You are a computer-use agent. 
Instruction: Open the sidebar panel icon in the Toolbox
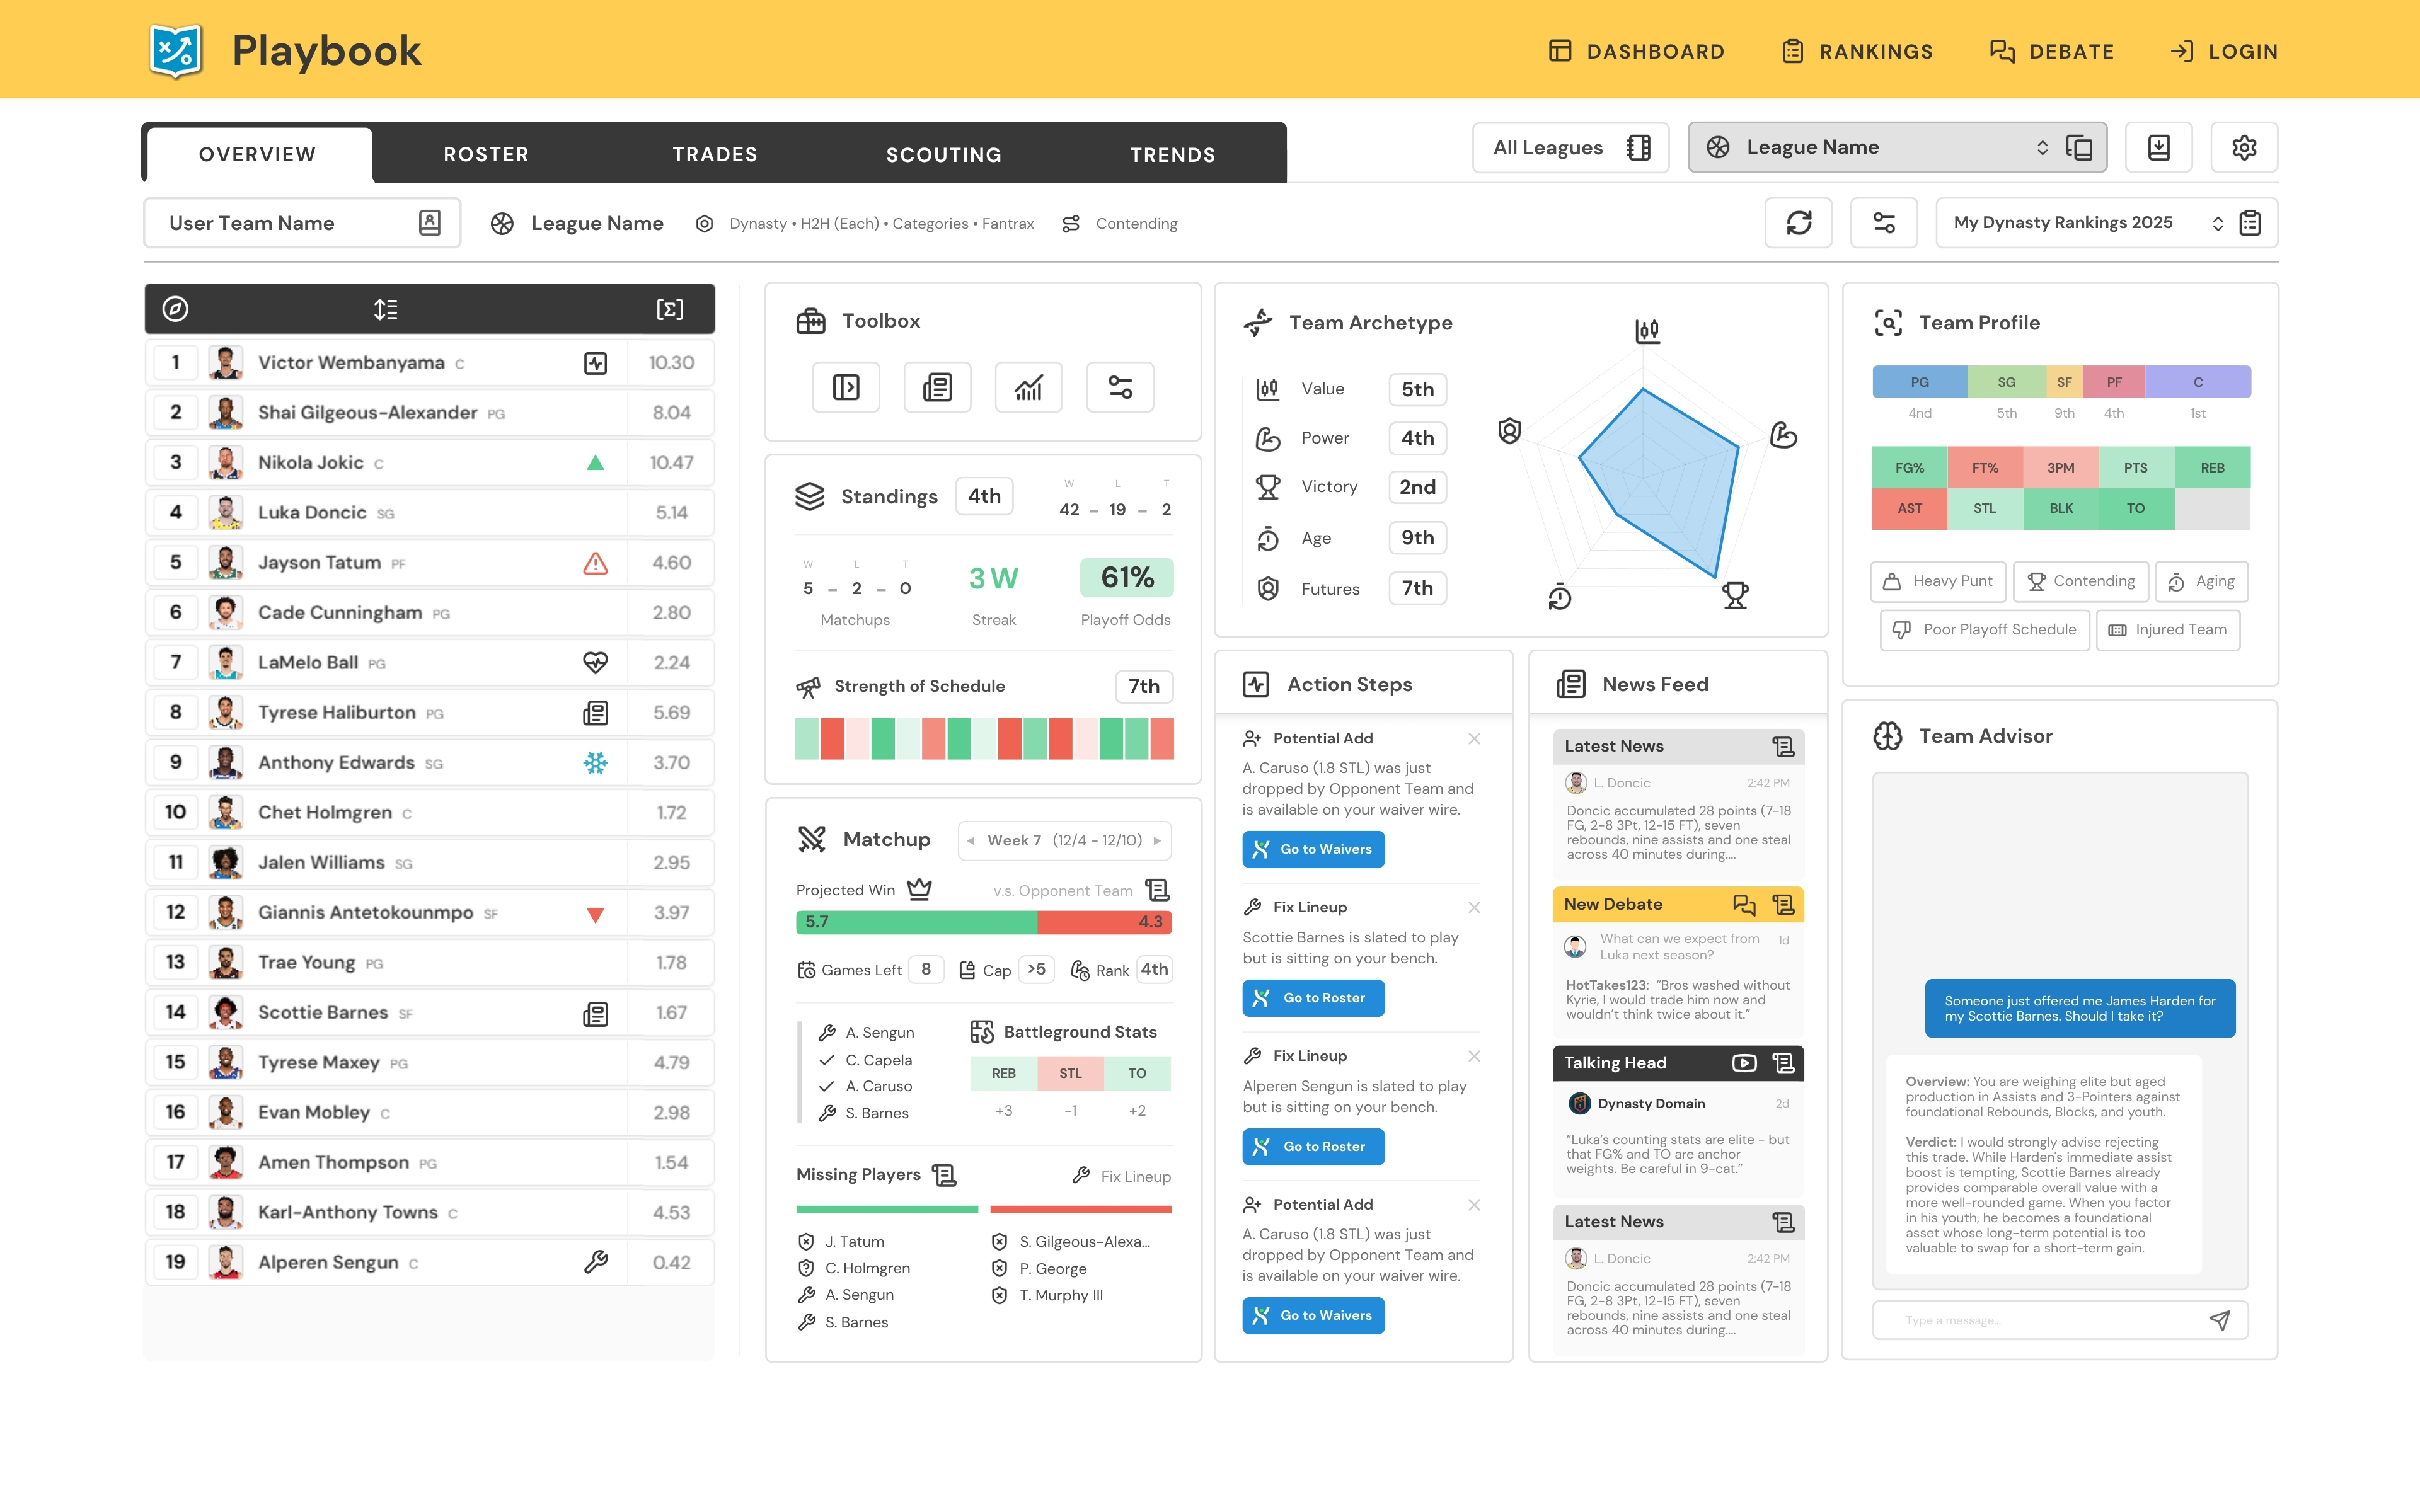pyautogui.click(x=846, y=387)
